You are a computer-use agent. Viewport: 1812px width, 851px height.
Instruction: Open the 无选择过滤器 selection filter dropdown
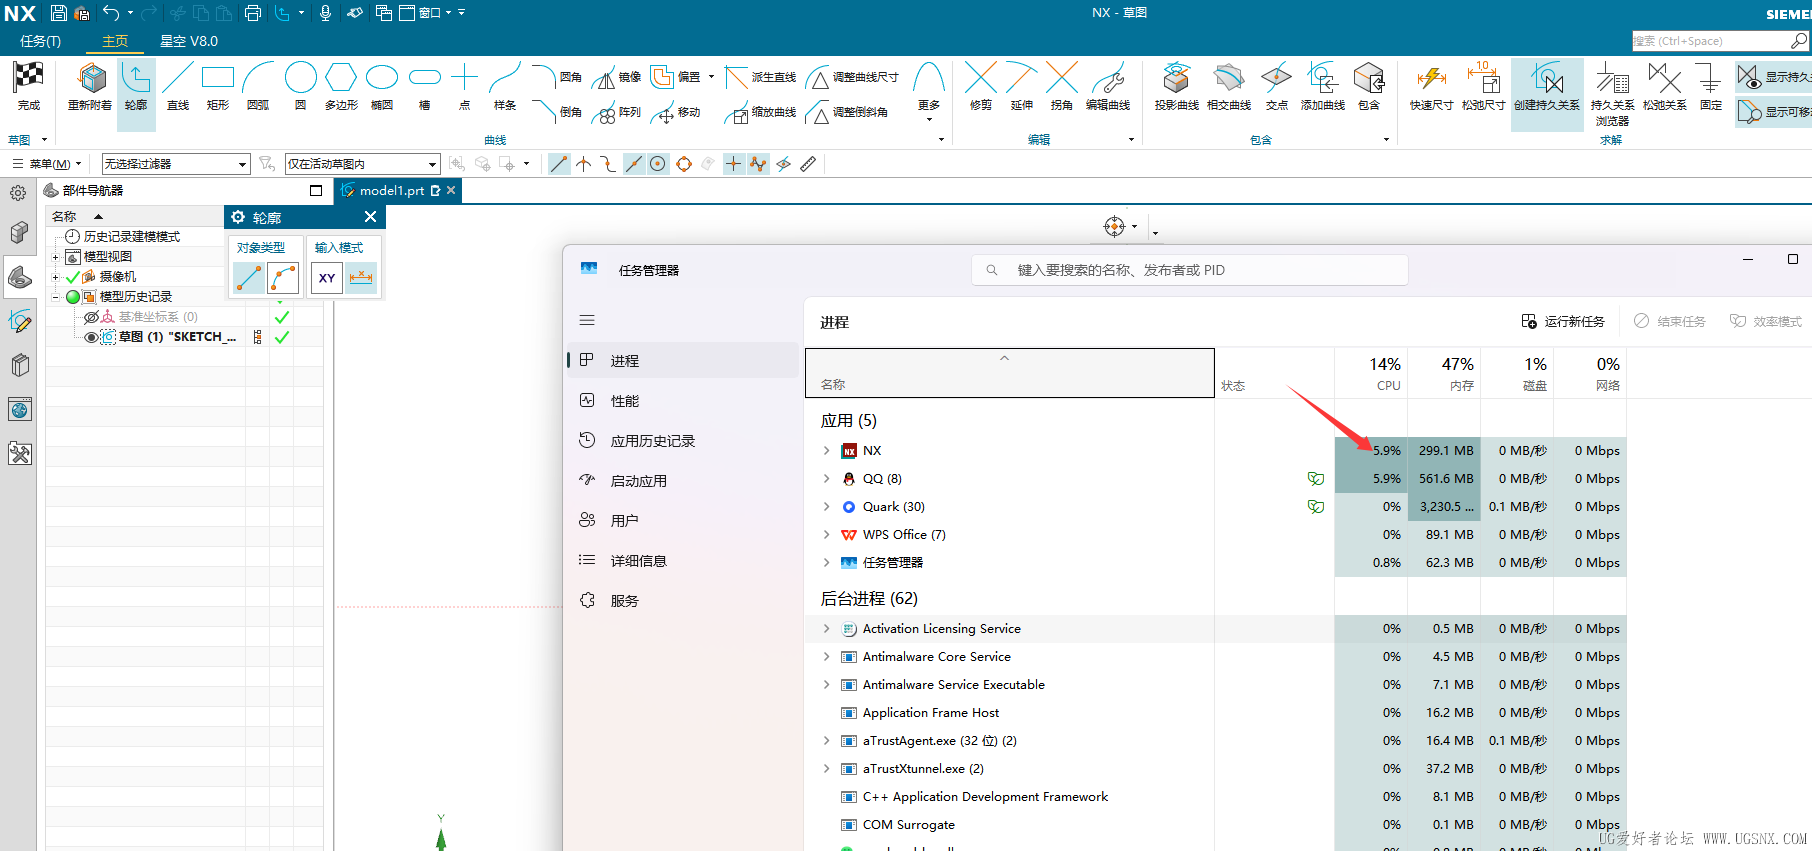click(176, 164)
